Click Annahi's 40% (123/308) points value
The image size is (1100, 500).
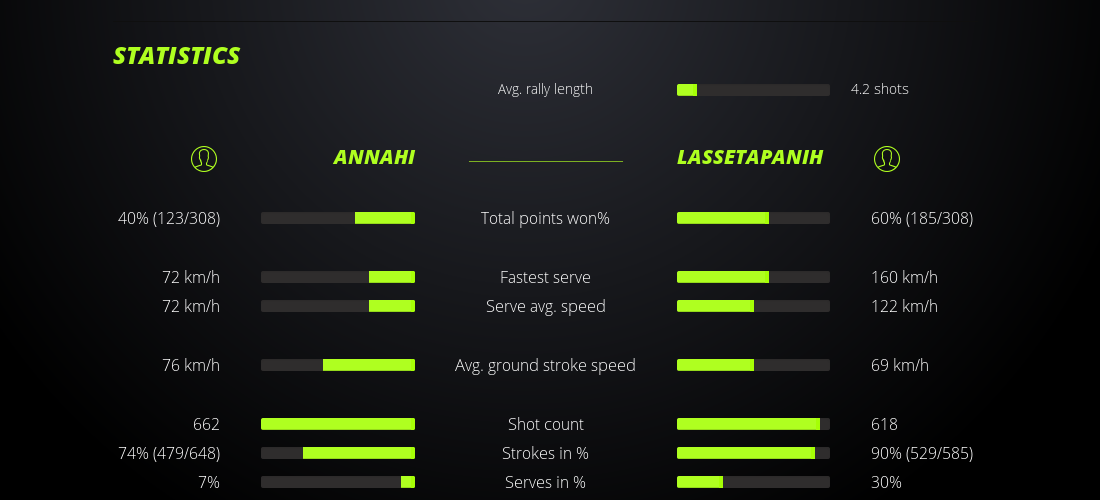pyautogui.click(x=169, y=218)
